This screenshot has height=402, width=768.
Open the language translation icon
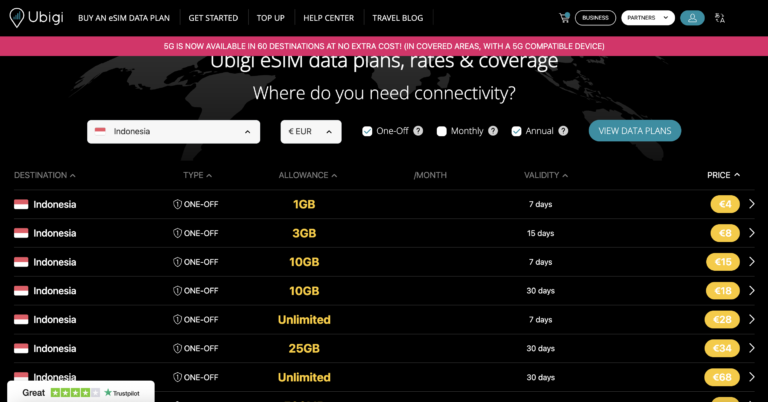pos(720,18)
